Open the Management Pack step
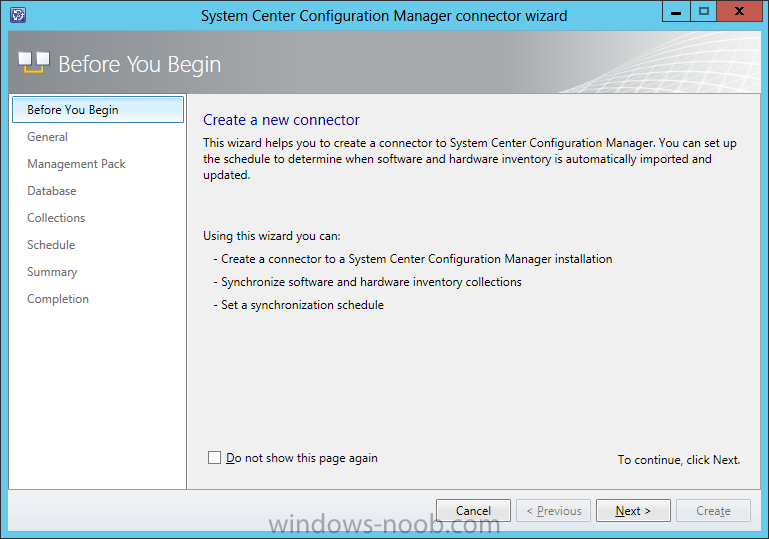The height and width of the screenshot is (539, 769). pos(77,164)
